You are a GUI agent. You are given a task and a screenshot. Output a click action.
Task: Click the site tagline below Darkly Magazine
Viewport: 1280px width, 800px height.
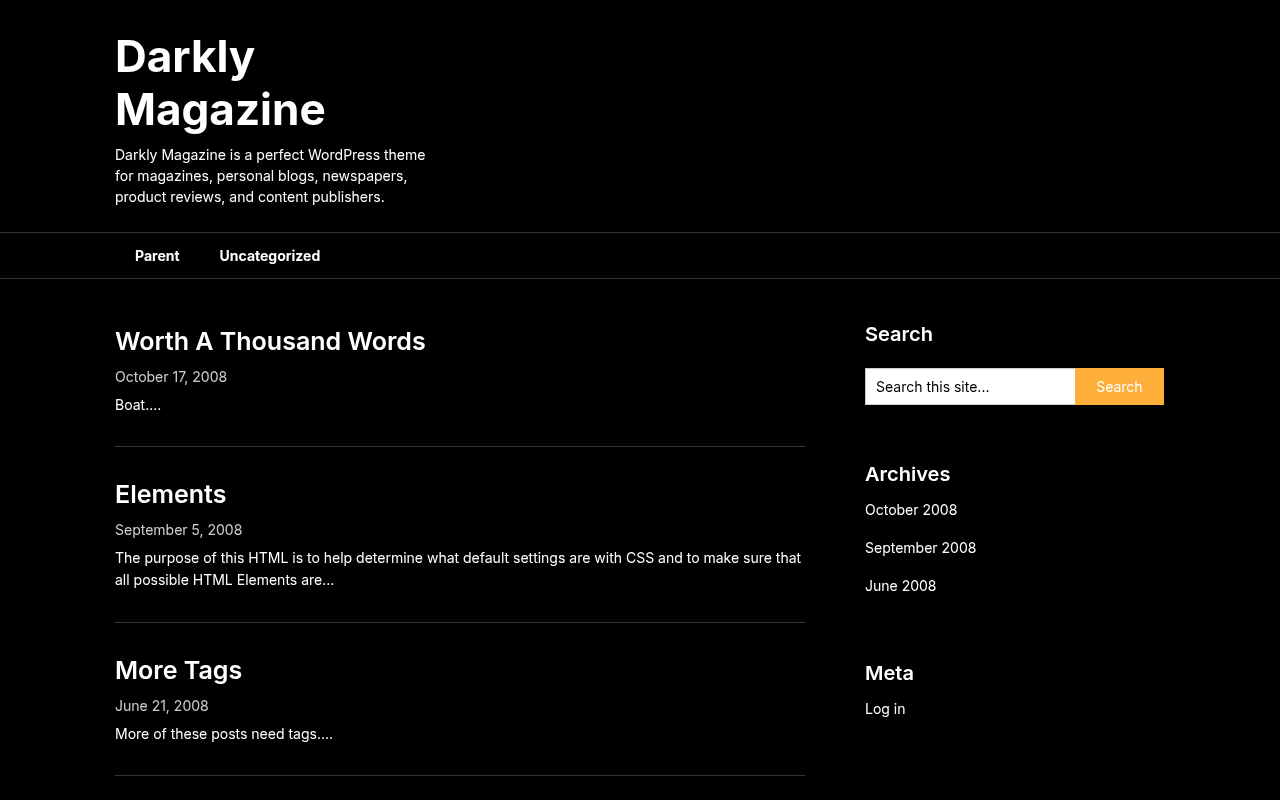point(270,176)
